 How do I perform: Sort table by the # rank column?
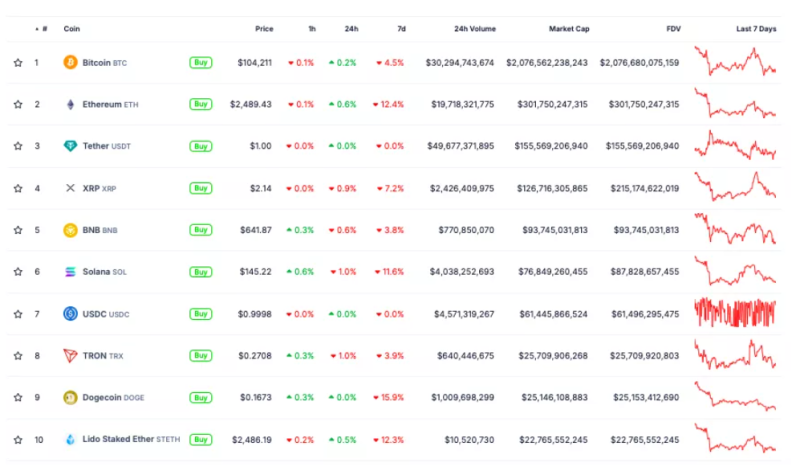40,29
